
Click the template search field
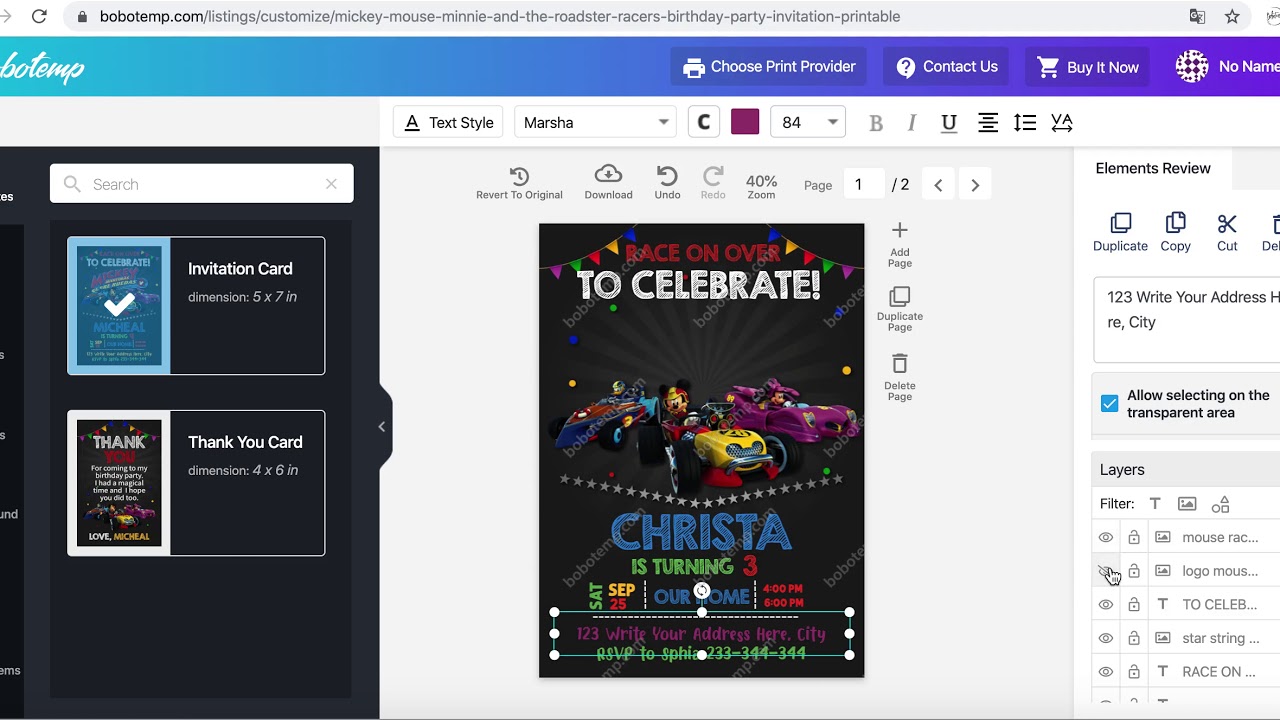coord(202,184)
